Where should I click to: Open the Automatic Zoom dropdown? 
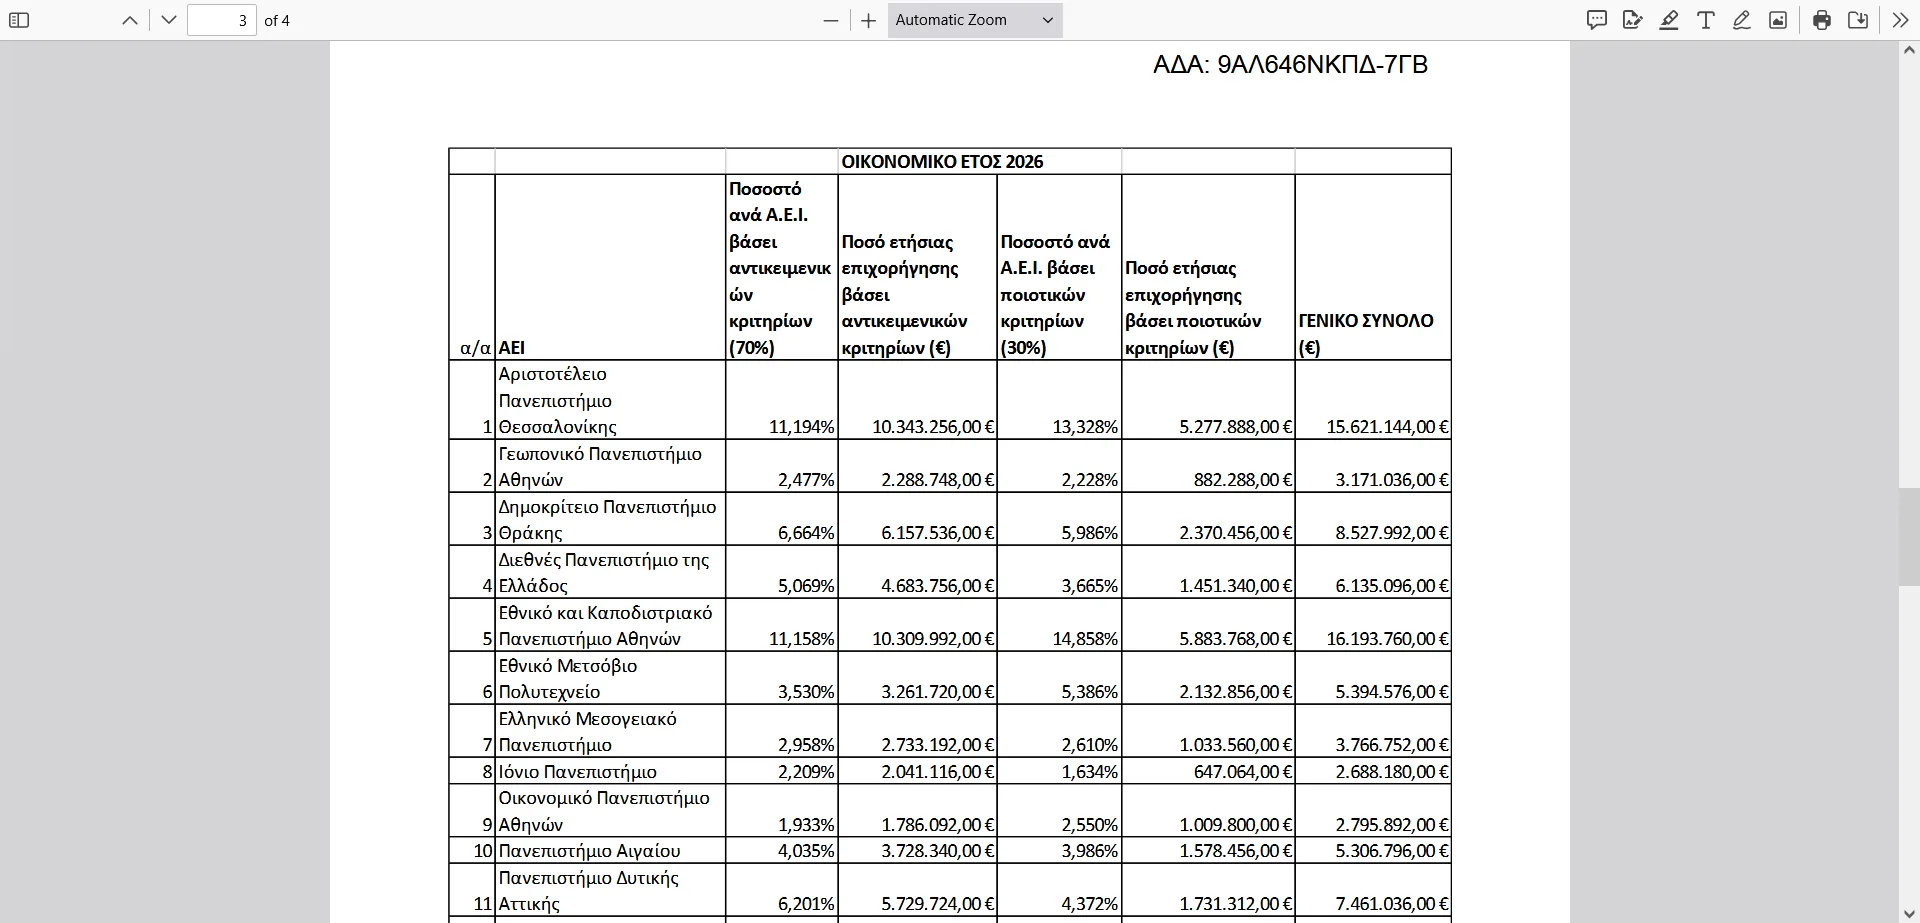point(974,20)
